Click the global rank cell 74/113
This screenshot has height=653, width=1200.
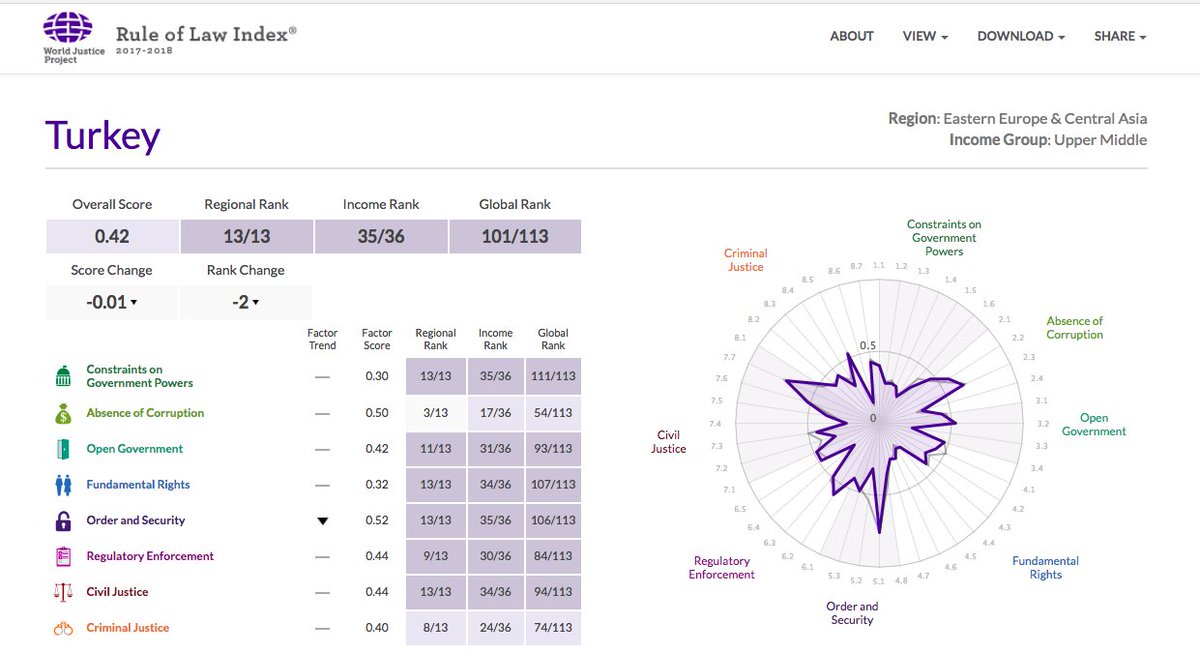coord(553,628)
